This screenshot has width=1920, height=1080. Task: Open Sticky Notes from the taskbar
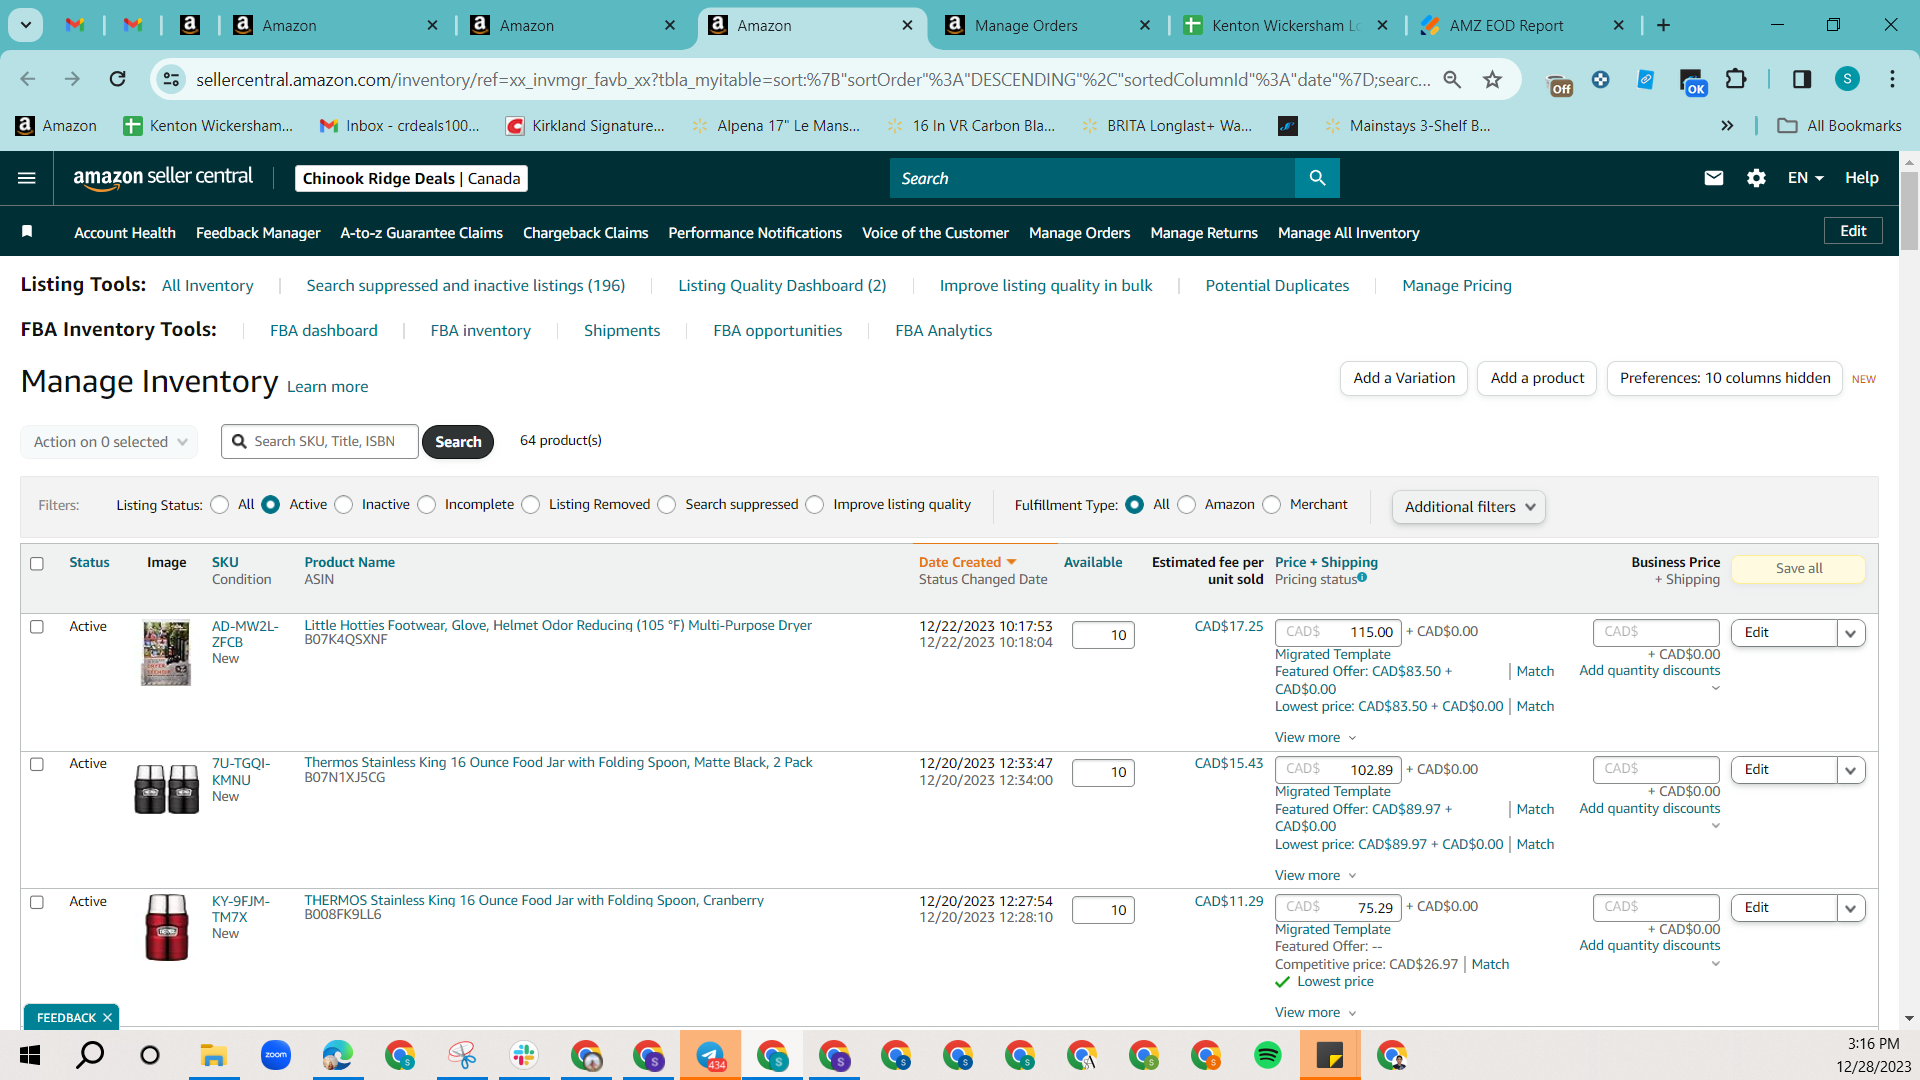(x=1330, y=1055)
